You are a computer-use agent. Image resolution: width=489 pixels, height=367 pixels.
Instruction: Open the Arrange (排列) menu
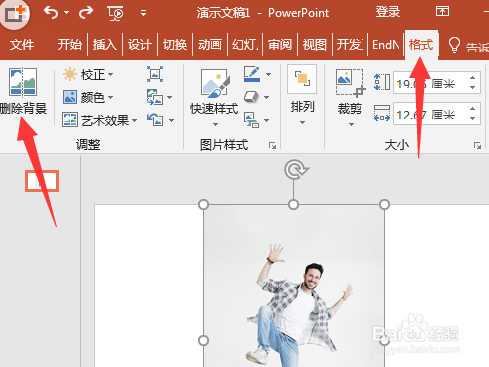click(302, 96)
